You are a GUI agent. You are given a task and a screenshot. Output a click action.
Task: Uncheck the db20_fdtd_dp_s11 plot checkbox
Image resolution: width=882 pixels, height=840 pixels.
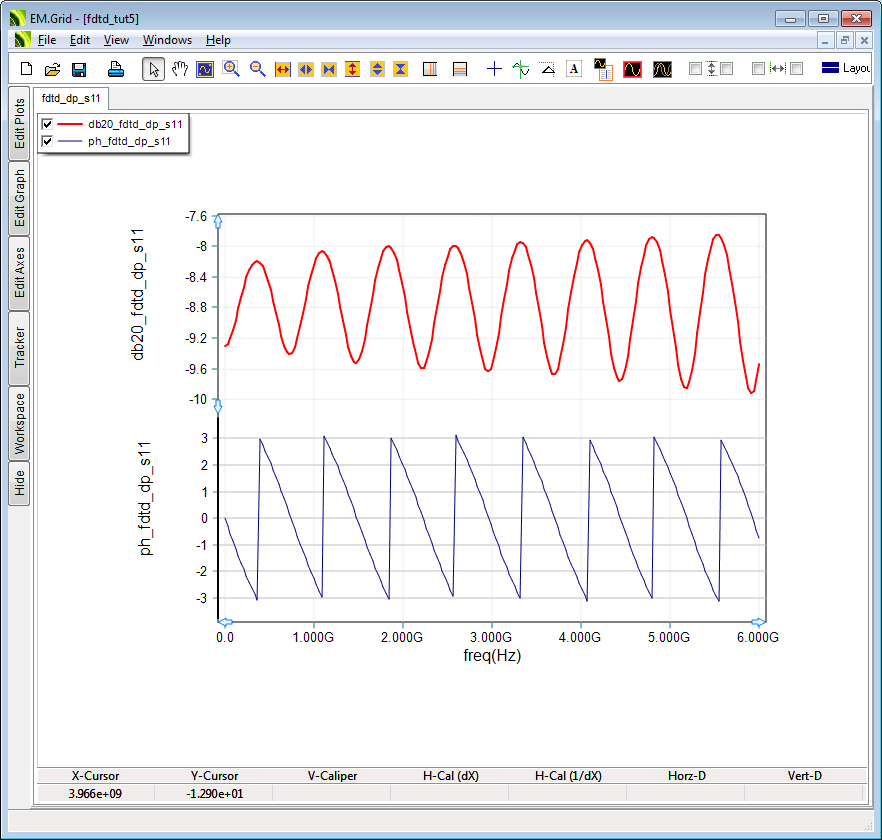[x=47, y=124]
